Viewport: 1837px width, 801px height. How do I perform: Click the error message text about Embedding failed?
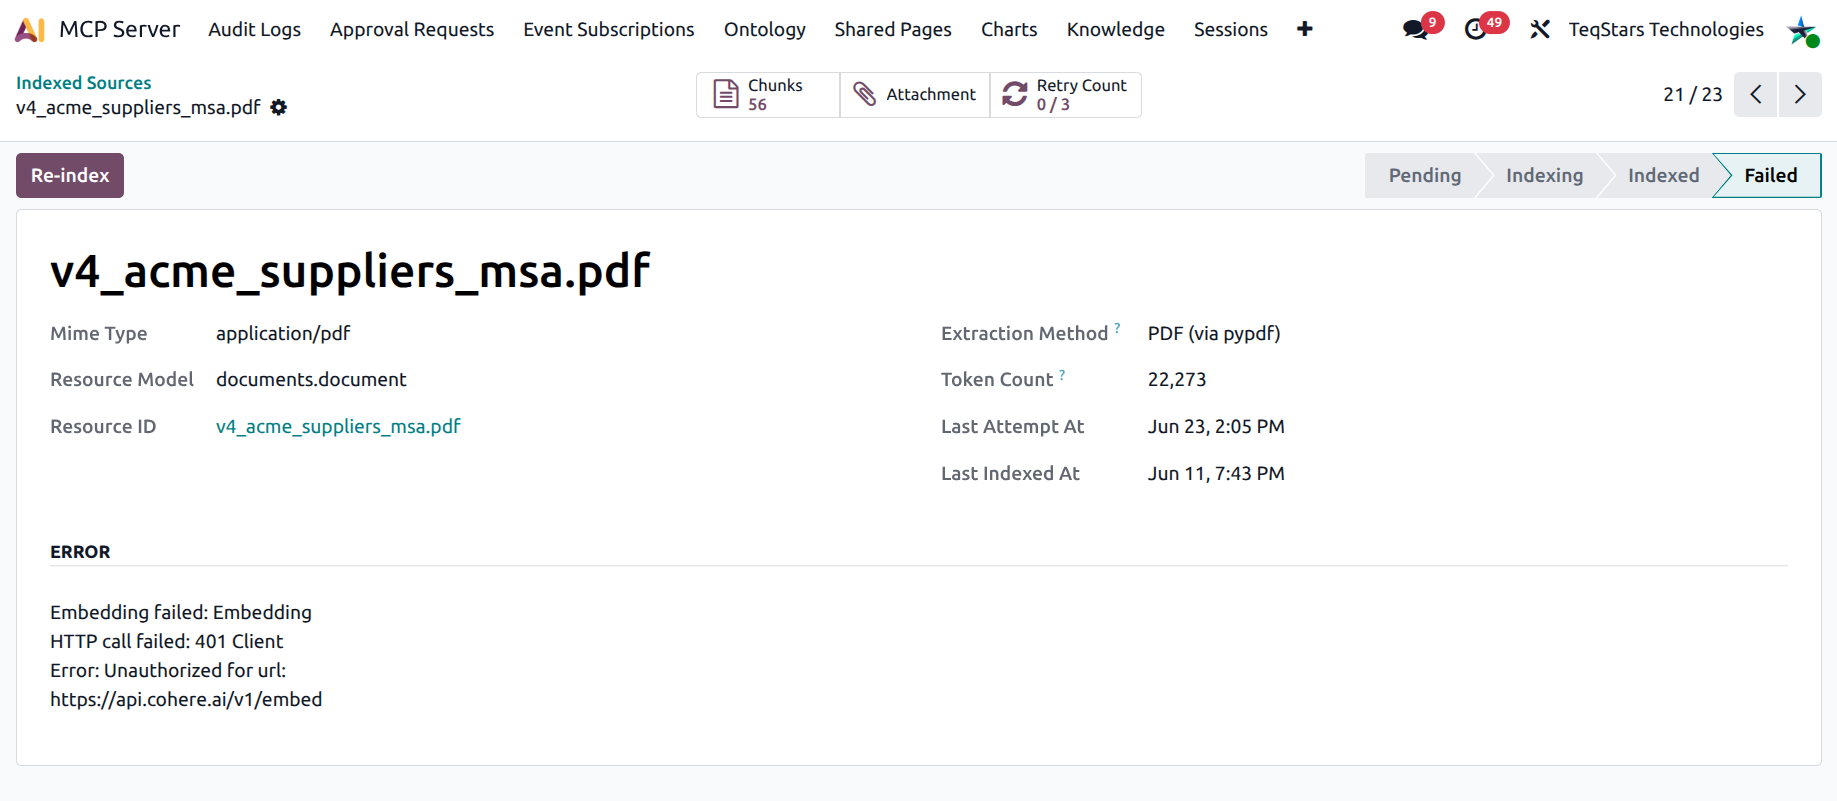186,655
